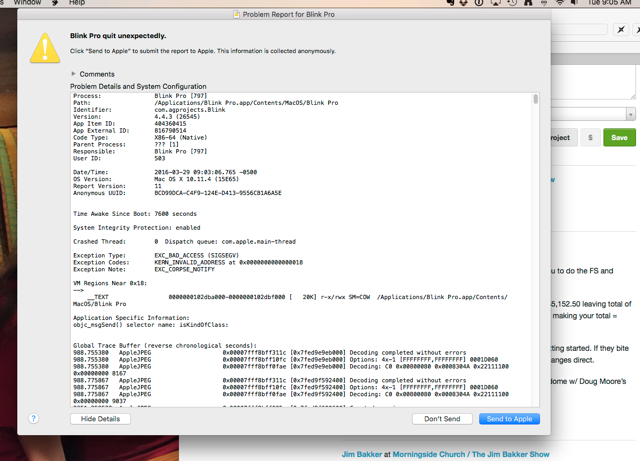The width and height of the screenshot is (640, 461).
Task: Click the 'System Integrity Protection: enabled' line
Action: [x=137, y=228]
